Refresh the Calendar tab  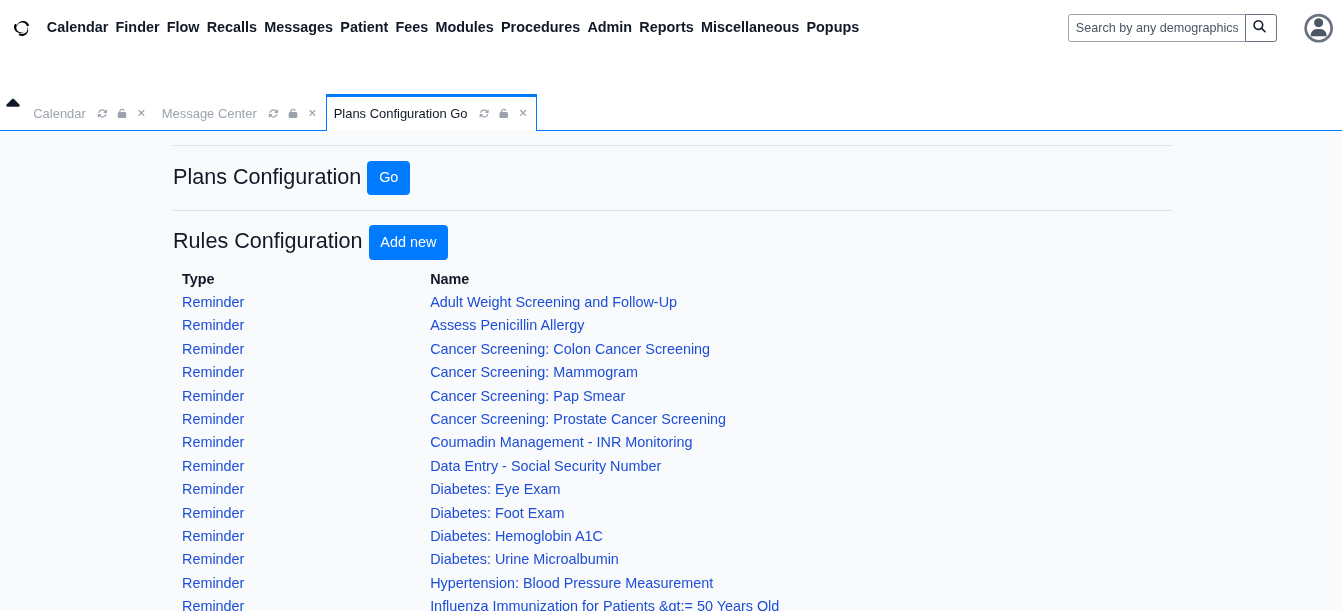click(102, 114)
